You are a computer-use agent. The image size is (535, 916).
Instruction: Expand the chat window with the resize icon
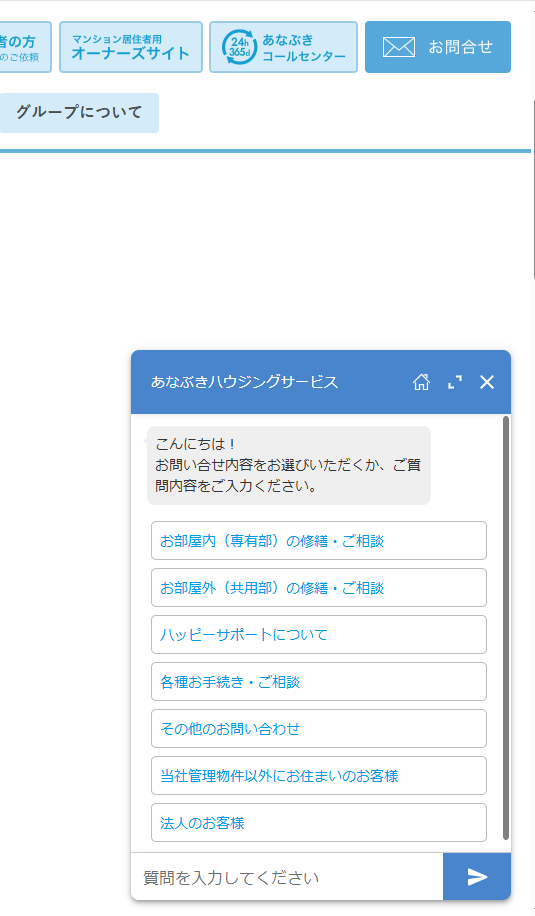pos(454,382)
